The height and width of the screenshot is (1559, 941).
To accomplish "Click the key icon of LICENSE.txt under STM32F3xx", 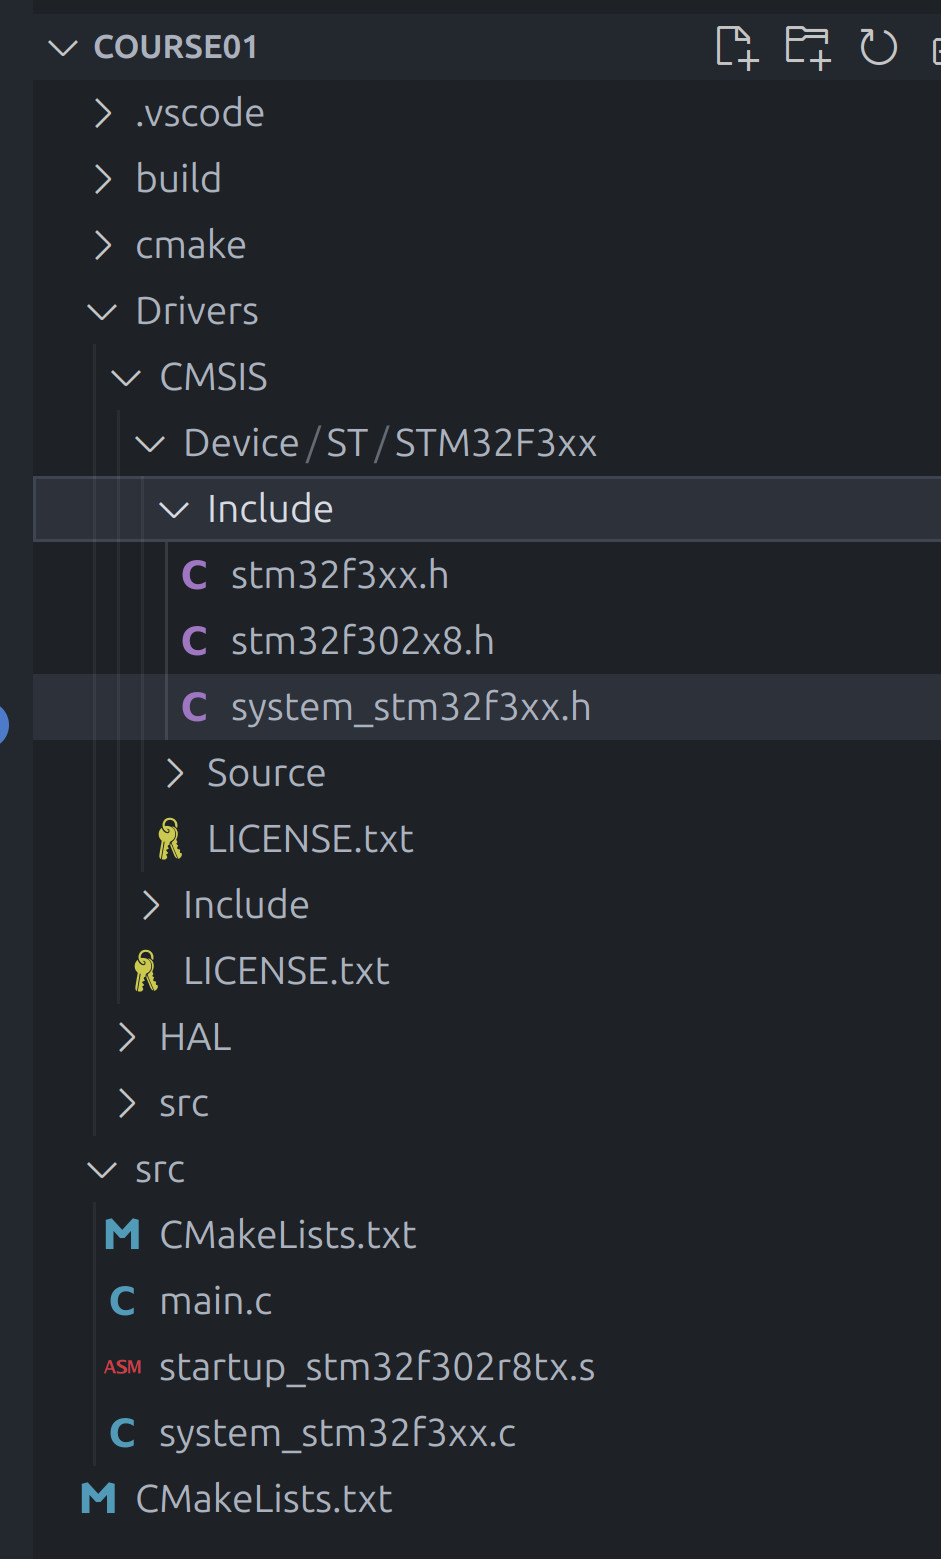I will pos(170,839).
